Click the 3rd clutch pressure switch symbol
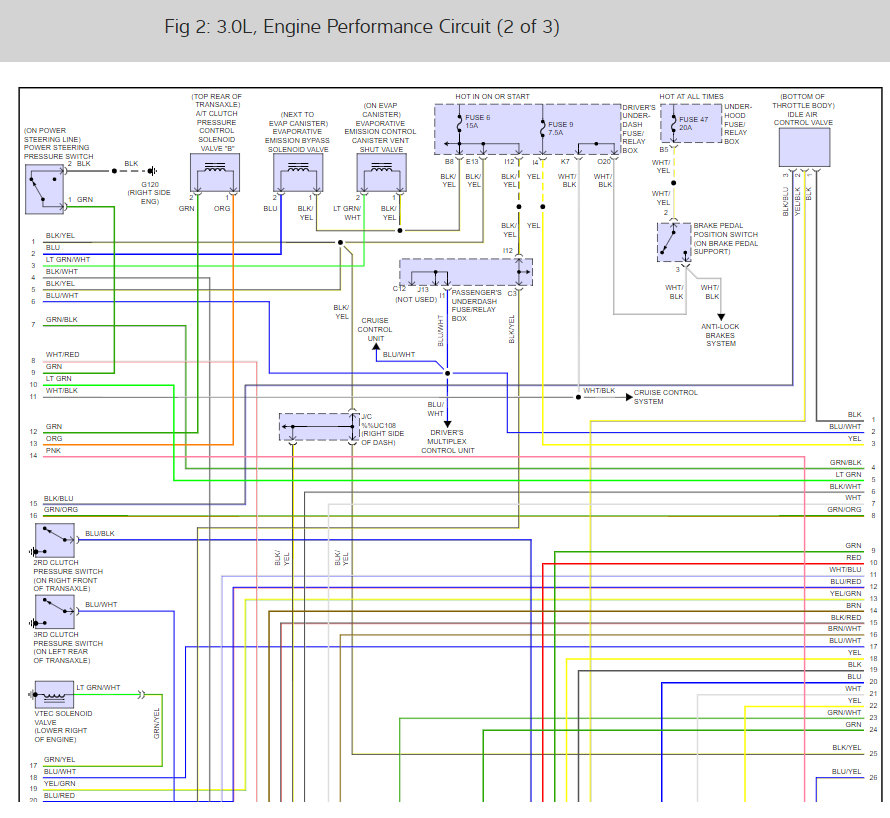The height and width of the screenshot is (818, 890). click(54, 612)
